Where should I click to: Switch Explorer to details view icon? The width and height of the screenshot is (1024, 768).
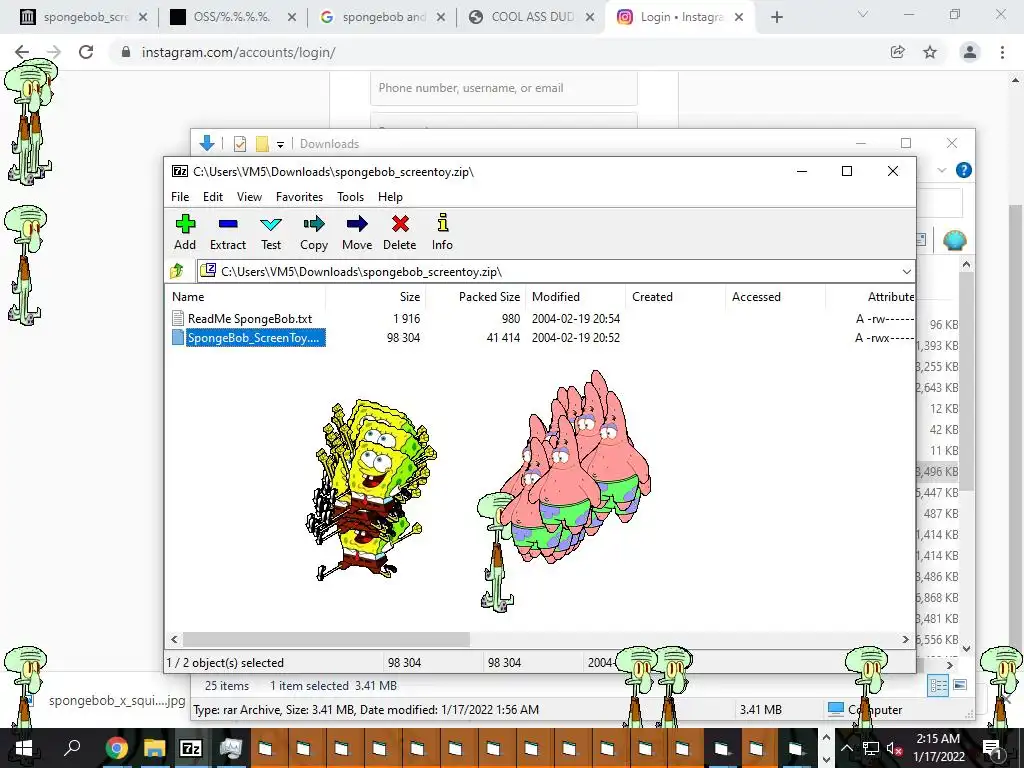(x=938, y=686)
